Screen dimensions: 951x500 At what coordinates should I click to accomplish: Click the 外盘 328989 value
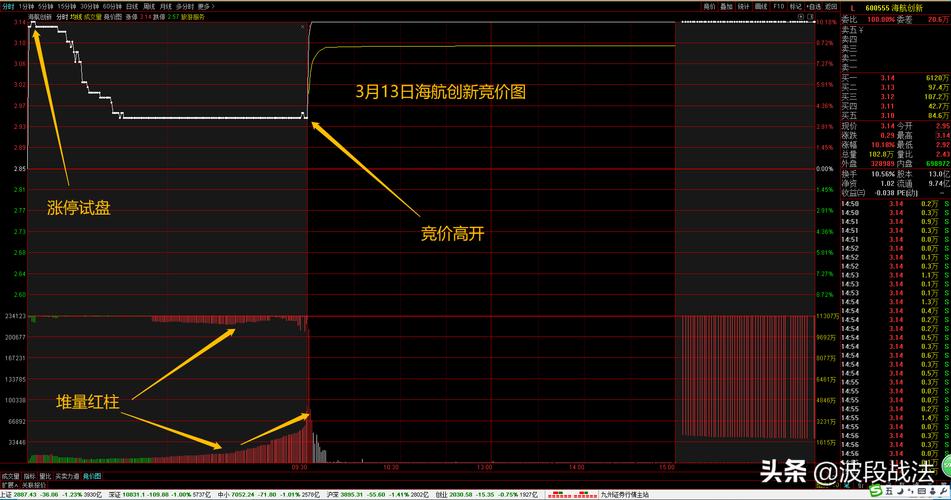pyautogui.click(x=882, y=164)
